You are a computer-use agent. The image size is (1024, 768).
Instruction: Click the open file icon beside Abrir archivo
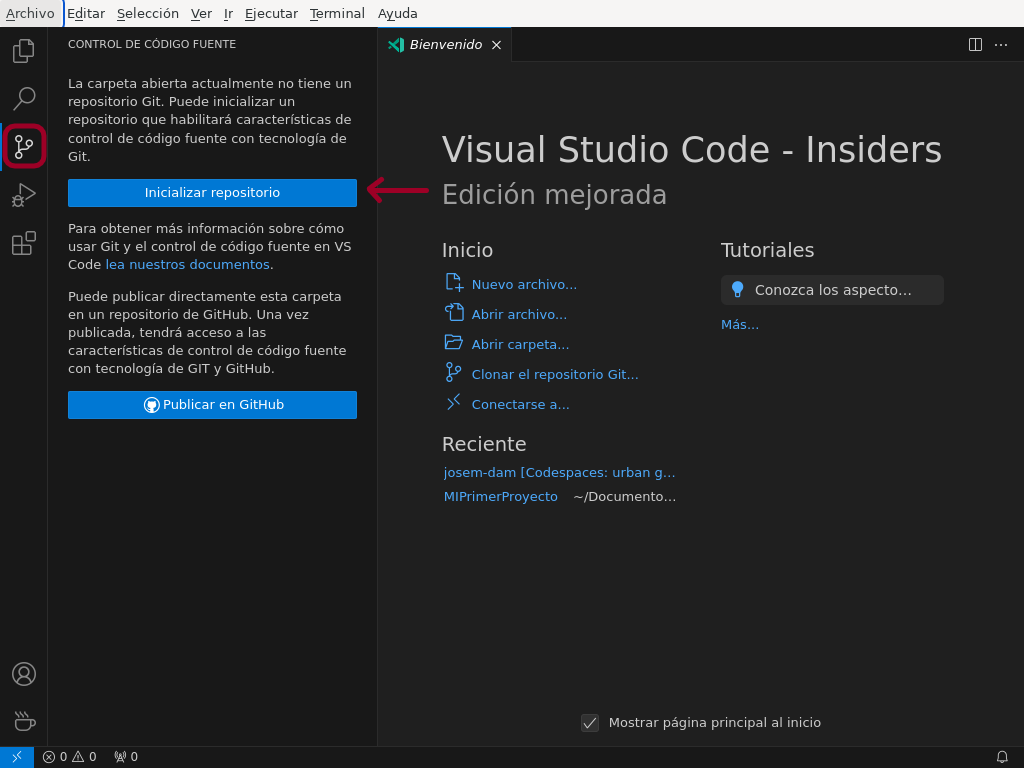pos(454,313)
